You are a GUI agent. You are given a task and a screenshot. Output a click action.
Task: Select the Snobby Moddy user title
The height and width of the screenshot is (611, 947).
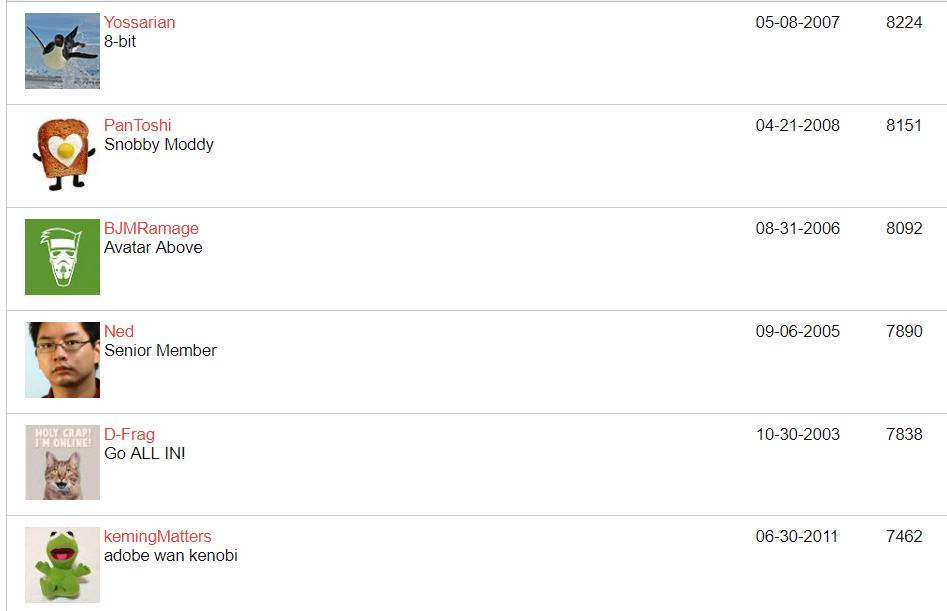[x=159, y=145]
